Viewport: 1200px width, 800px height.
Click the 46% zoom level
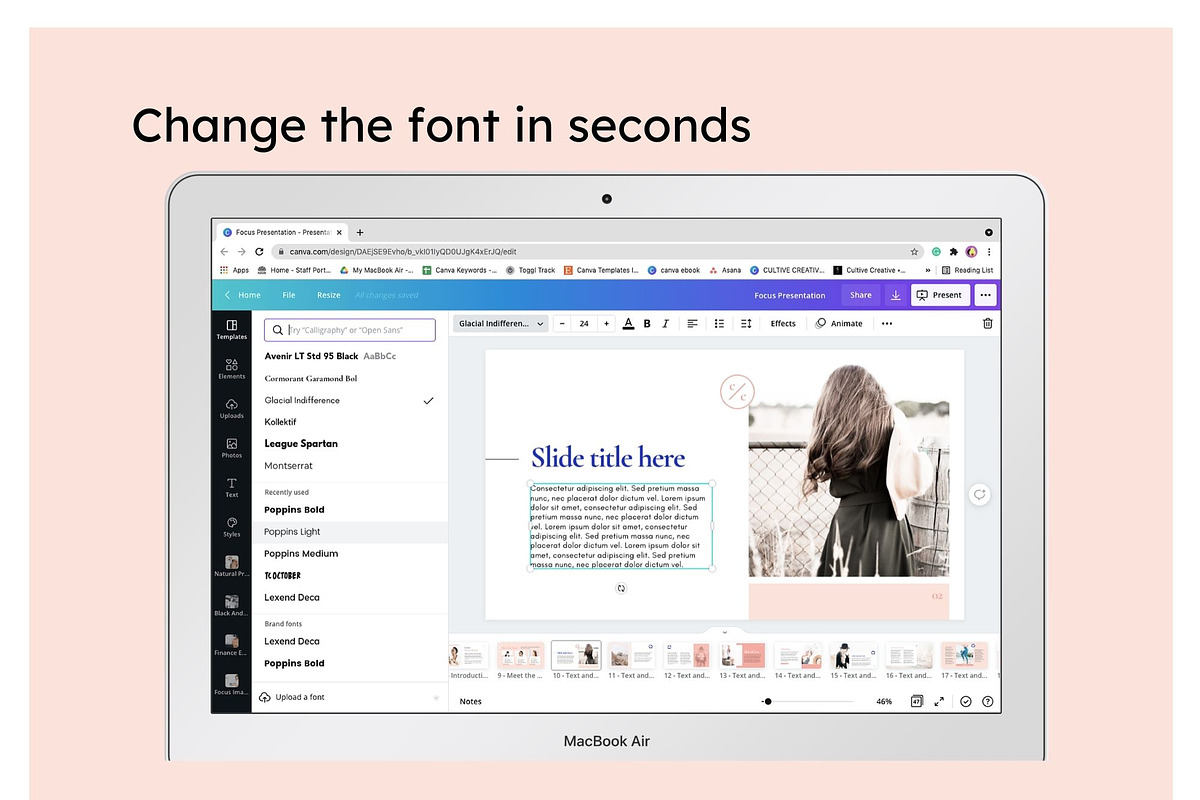point(884,701)
